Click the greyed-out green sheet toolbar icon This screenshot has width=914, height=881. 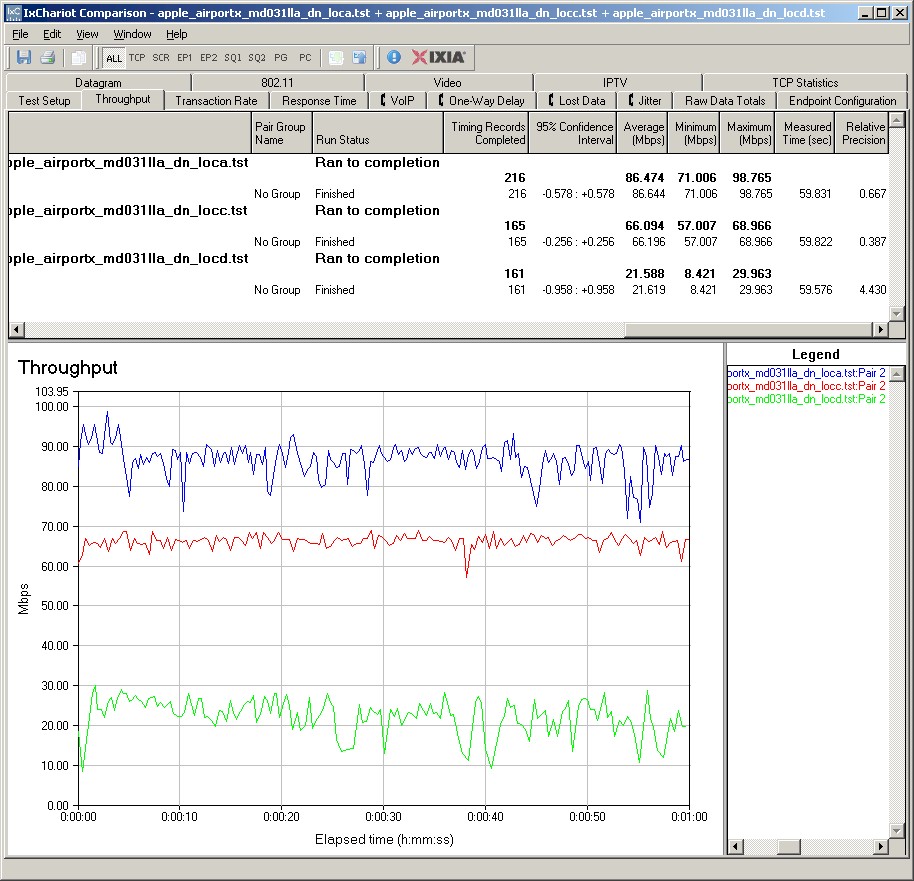click(336, 57)
